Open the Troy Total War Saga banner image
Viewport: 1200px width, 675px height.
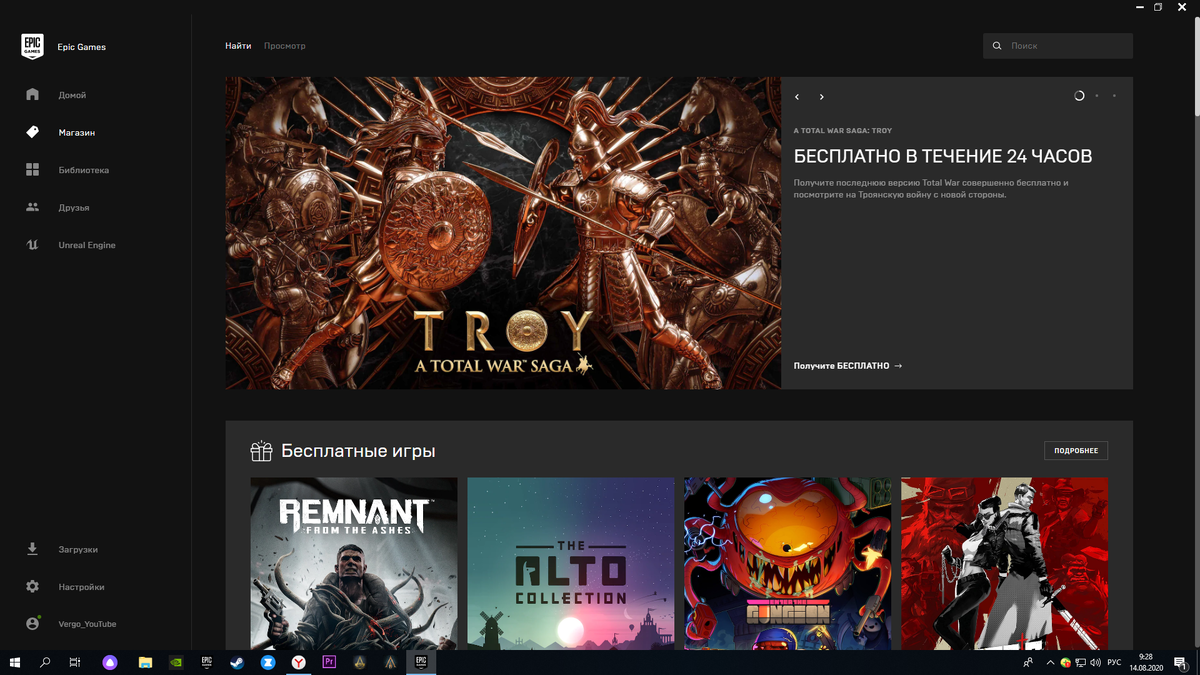point(503,233)
